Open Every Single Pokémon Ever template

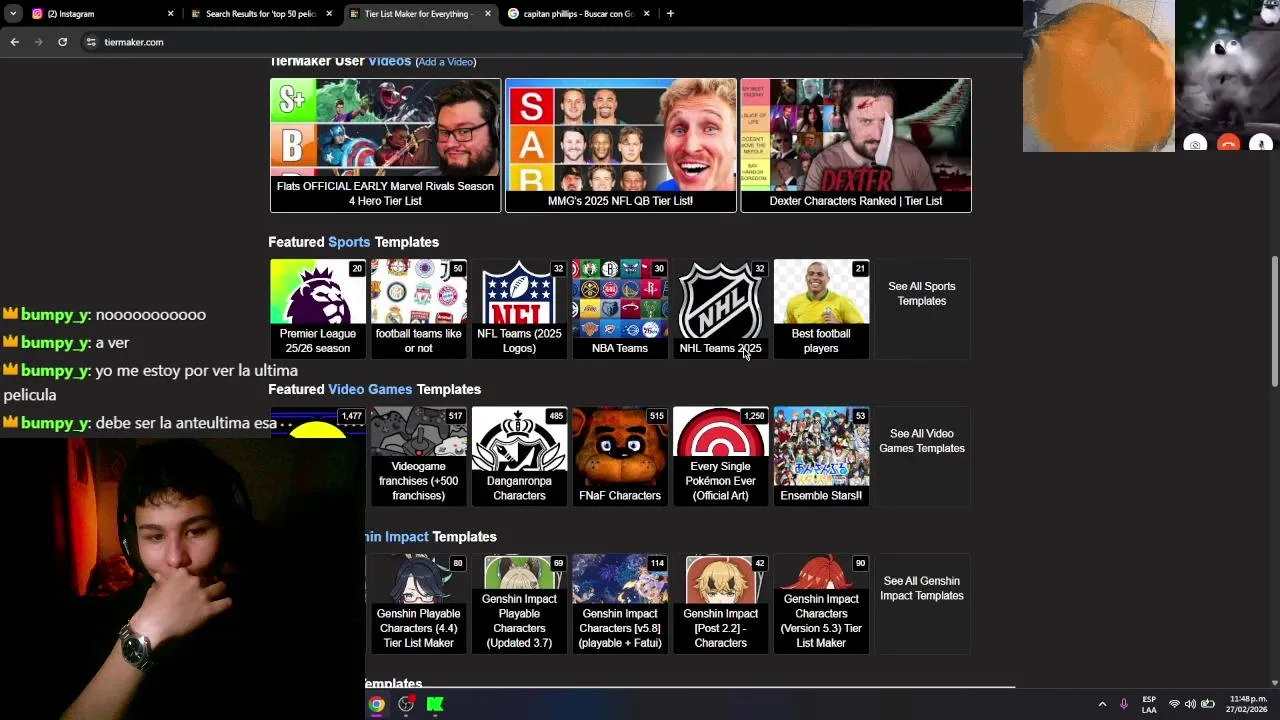click(x=721, y=455)
